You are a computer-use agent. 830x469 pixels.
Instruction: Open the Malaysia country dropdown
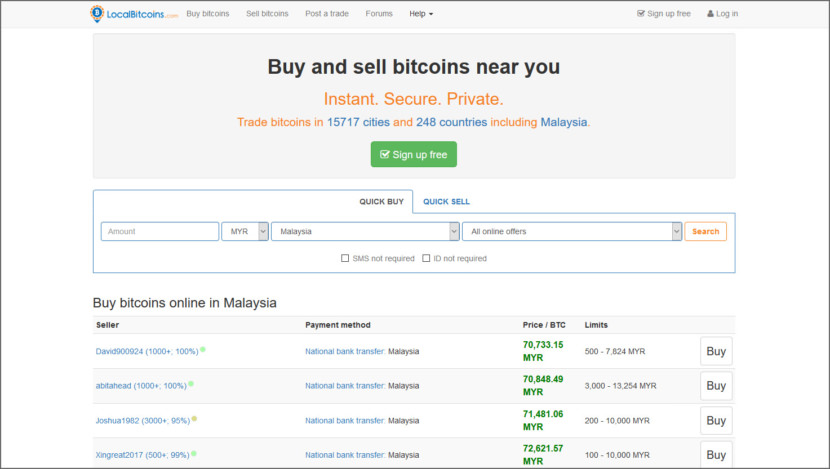pyautogui.click(x=365, y=231)
